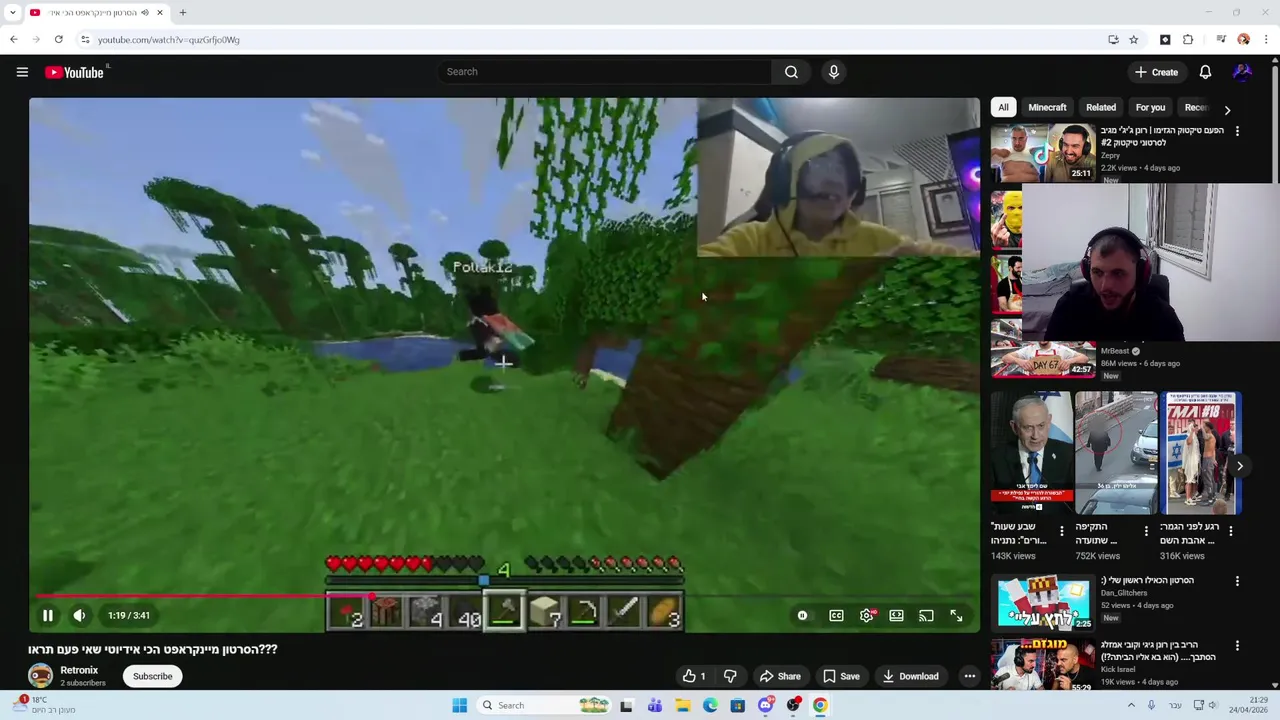Open the tab search dropdown arrow

[12, 13]
